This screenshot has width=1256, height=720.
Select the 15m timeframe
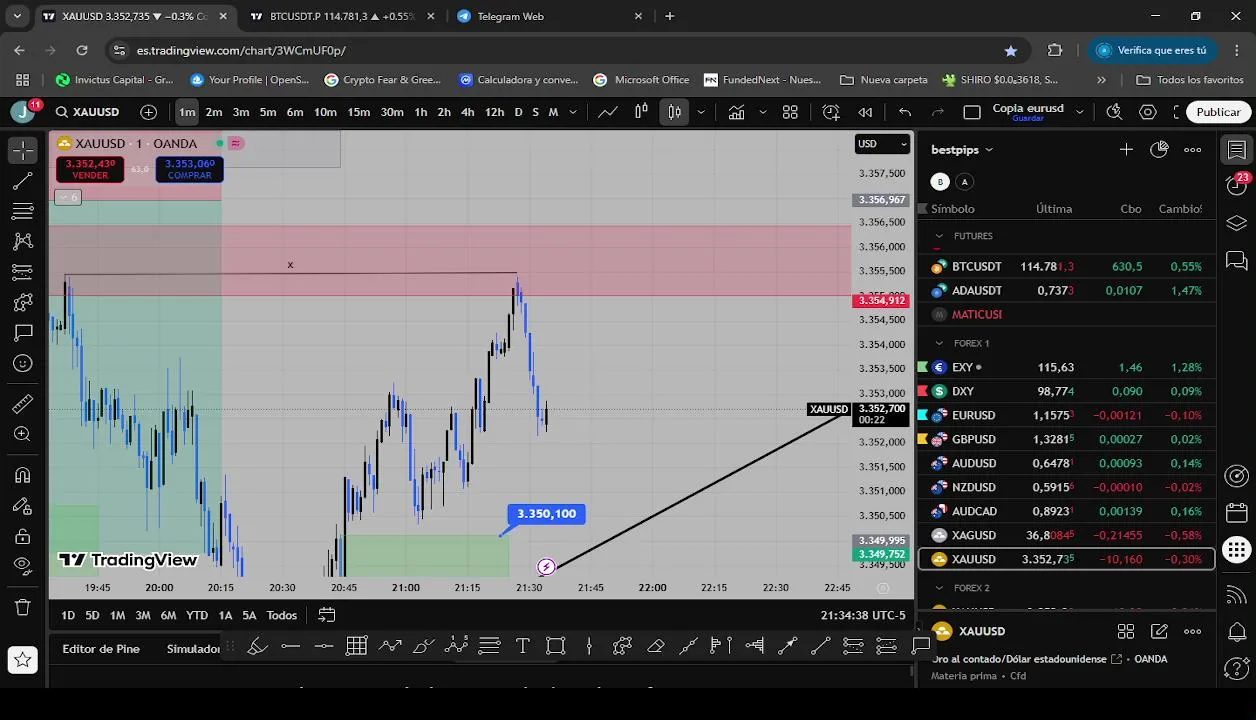pyautogui.click(x=358, y=112)
